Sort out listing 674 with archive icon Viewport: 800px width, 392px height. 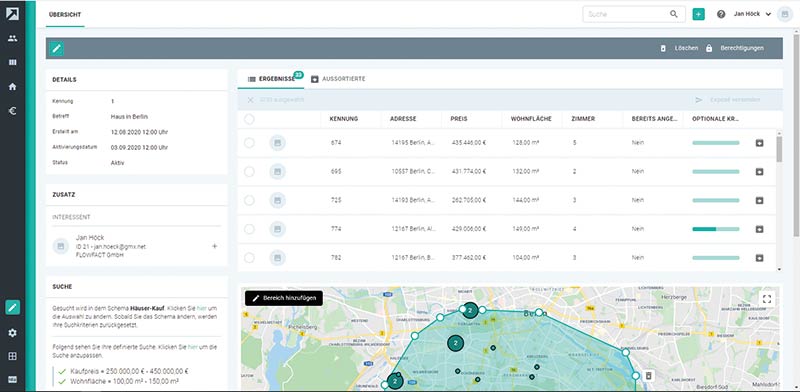coord(759,143)
